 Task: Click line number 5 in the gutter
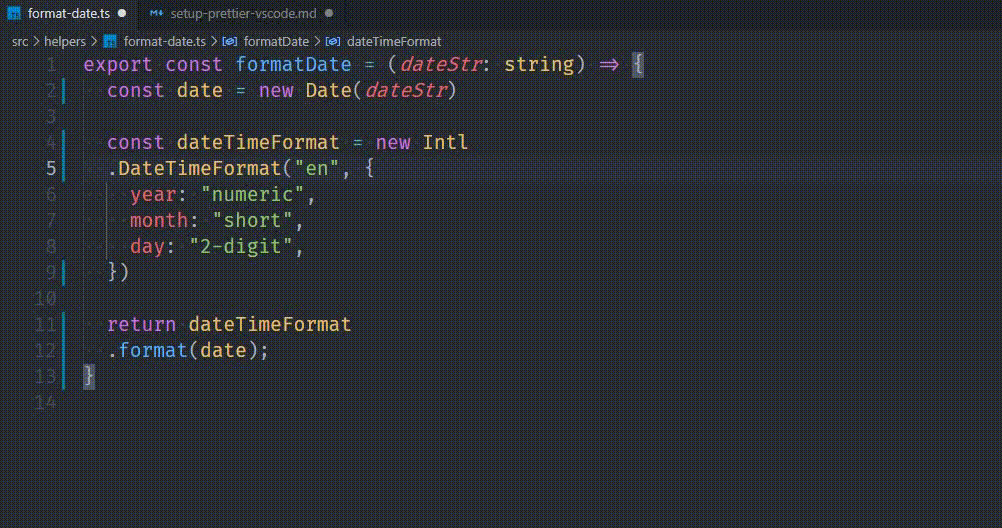[x=51, y=168]
